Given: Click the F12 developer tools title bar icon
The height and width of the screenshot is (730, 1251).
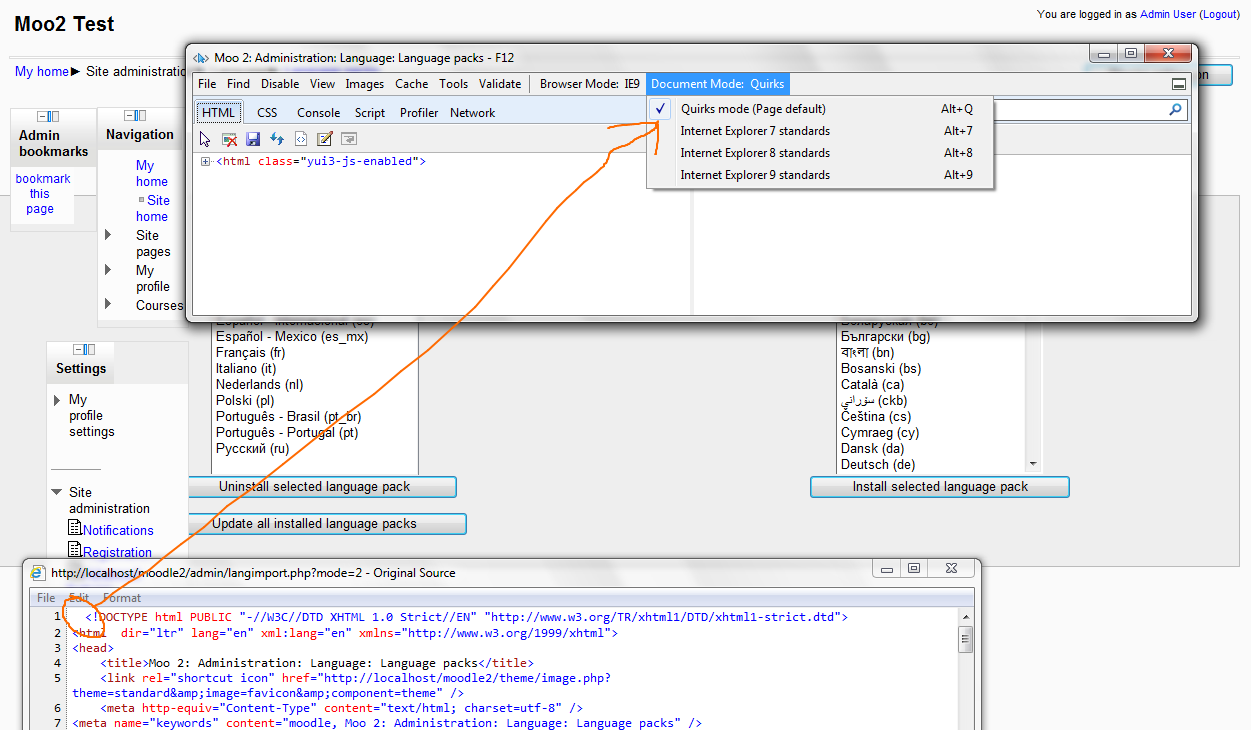Looking at the screenshot, I should point(200,58).
